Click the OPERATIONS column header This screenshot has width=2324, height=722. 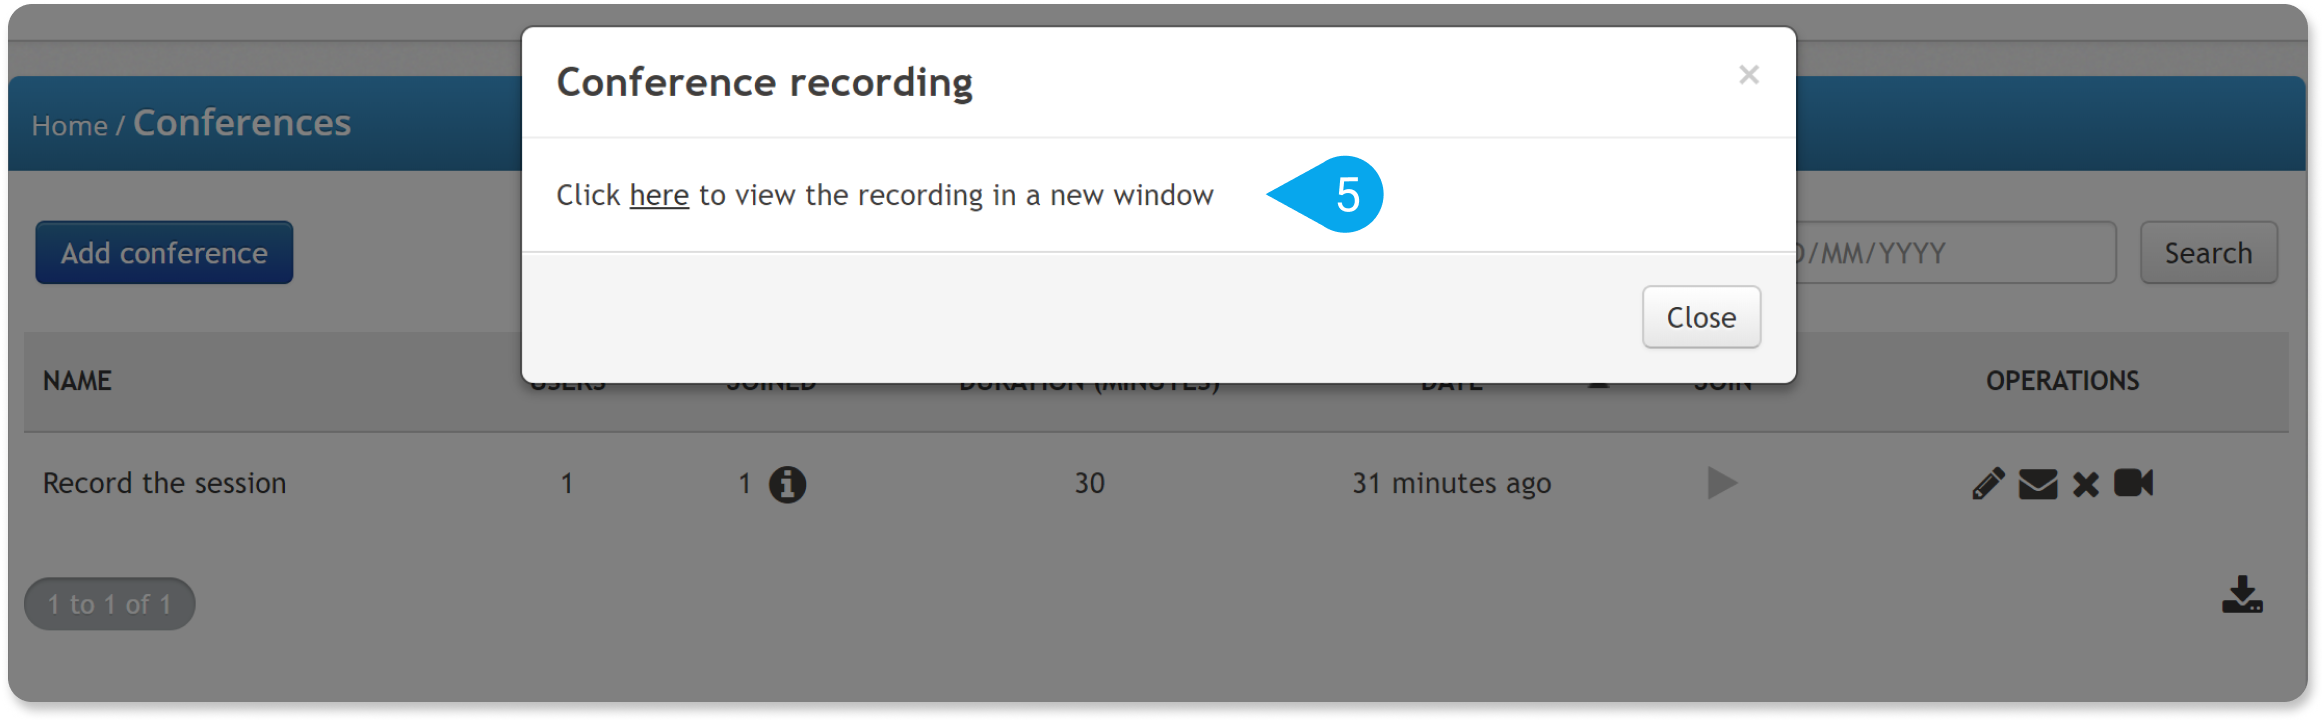point(2062,381)
